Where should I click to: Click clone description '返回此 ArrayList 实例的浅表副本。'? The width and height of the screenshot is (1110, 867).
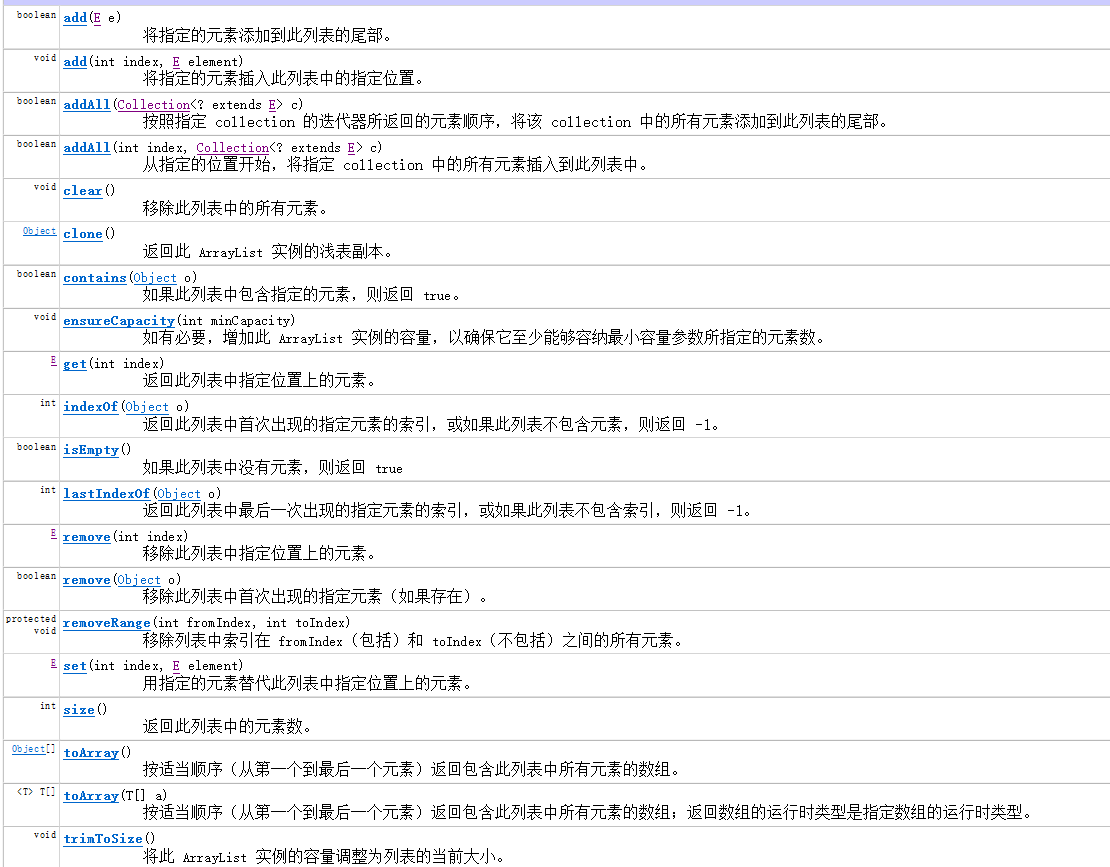[268, 252]
